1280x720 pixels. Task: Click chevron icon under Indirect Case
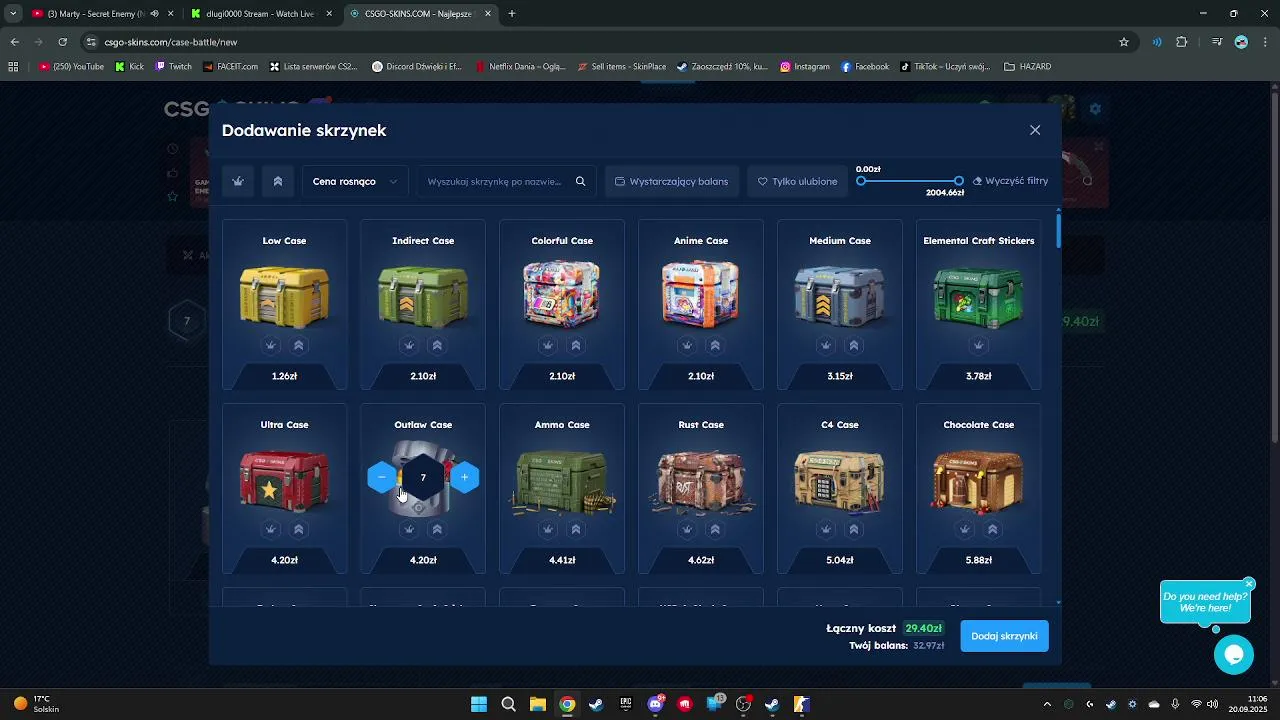click(437, 345)
